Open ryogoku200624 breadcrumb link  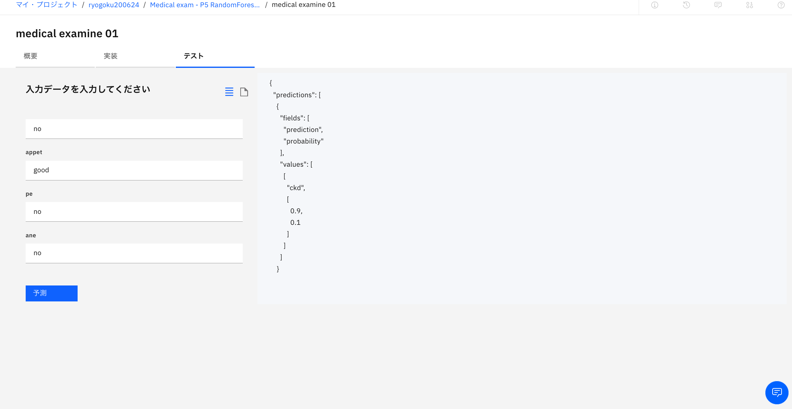pos(114,5)
